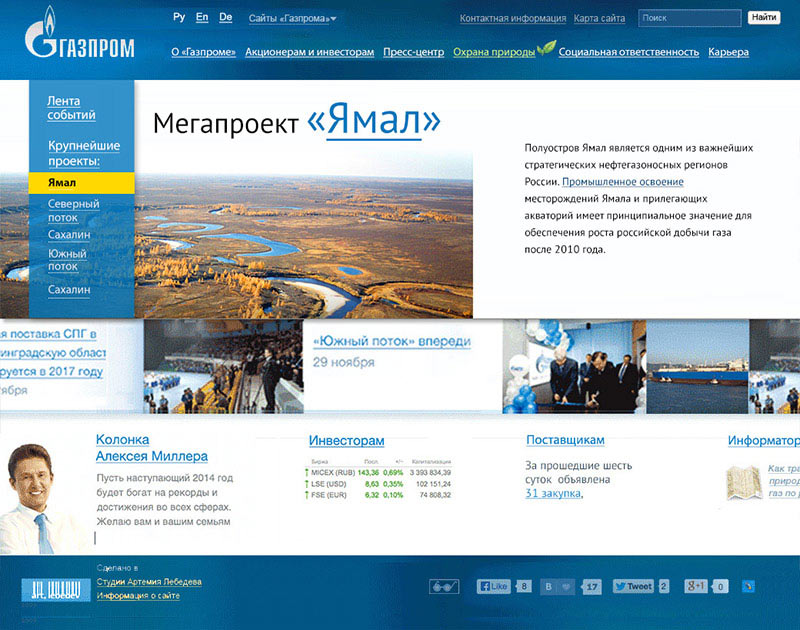
Task: Select Северный поток in the projects sidebar
Action: tap(74, 210)
